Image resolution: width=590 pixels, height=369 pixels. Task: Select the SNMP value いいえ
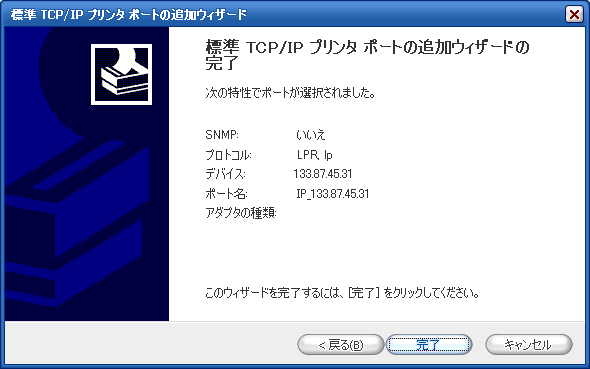tap(310, 135)
